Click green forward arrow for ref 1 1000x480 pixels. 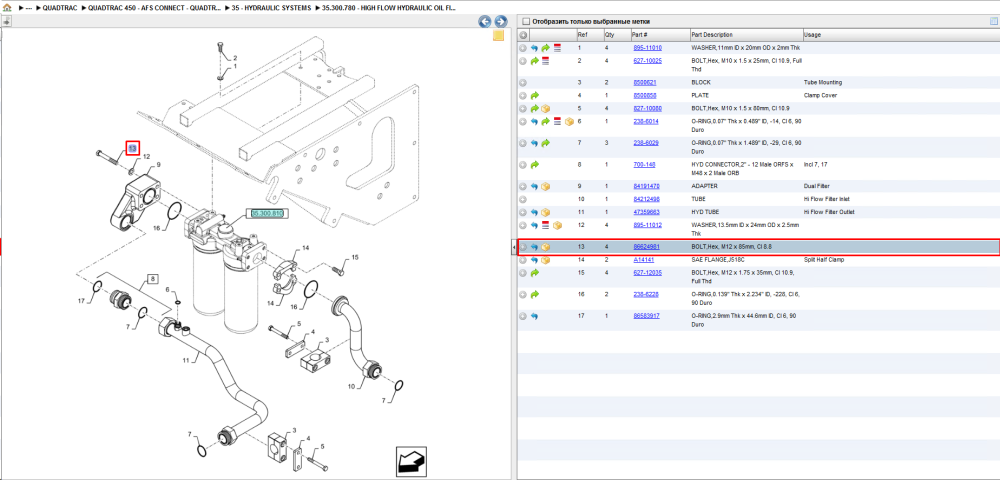click(x=546, y=48)
